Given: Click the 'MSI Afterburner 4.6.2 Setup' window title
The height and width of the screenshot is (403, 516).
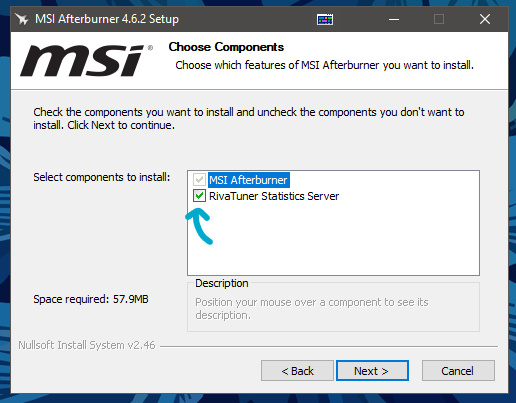Looking at the screenshot, I should [107, 19].
